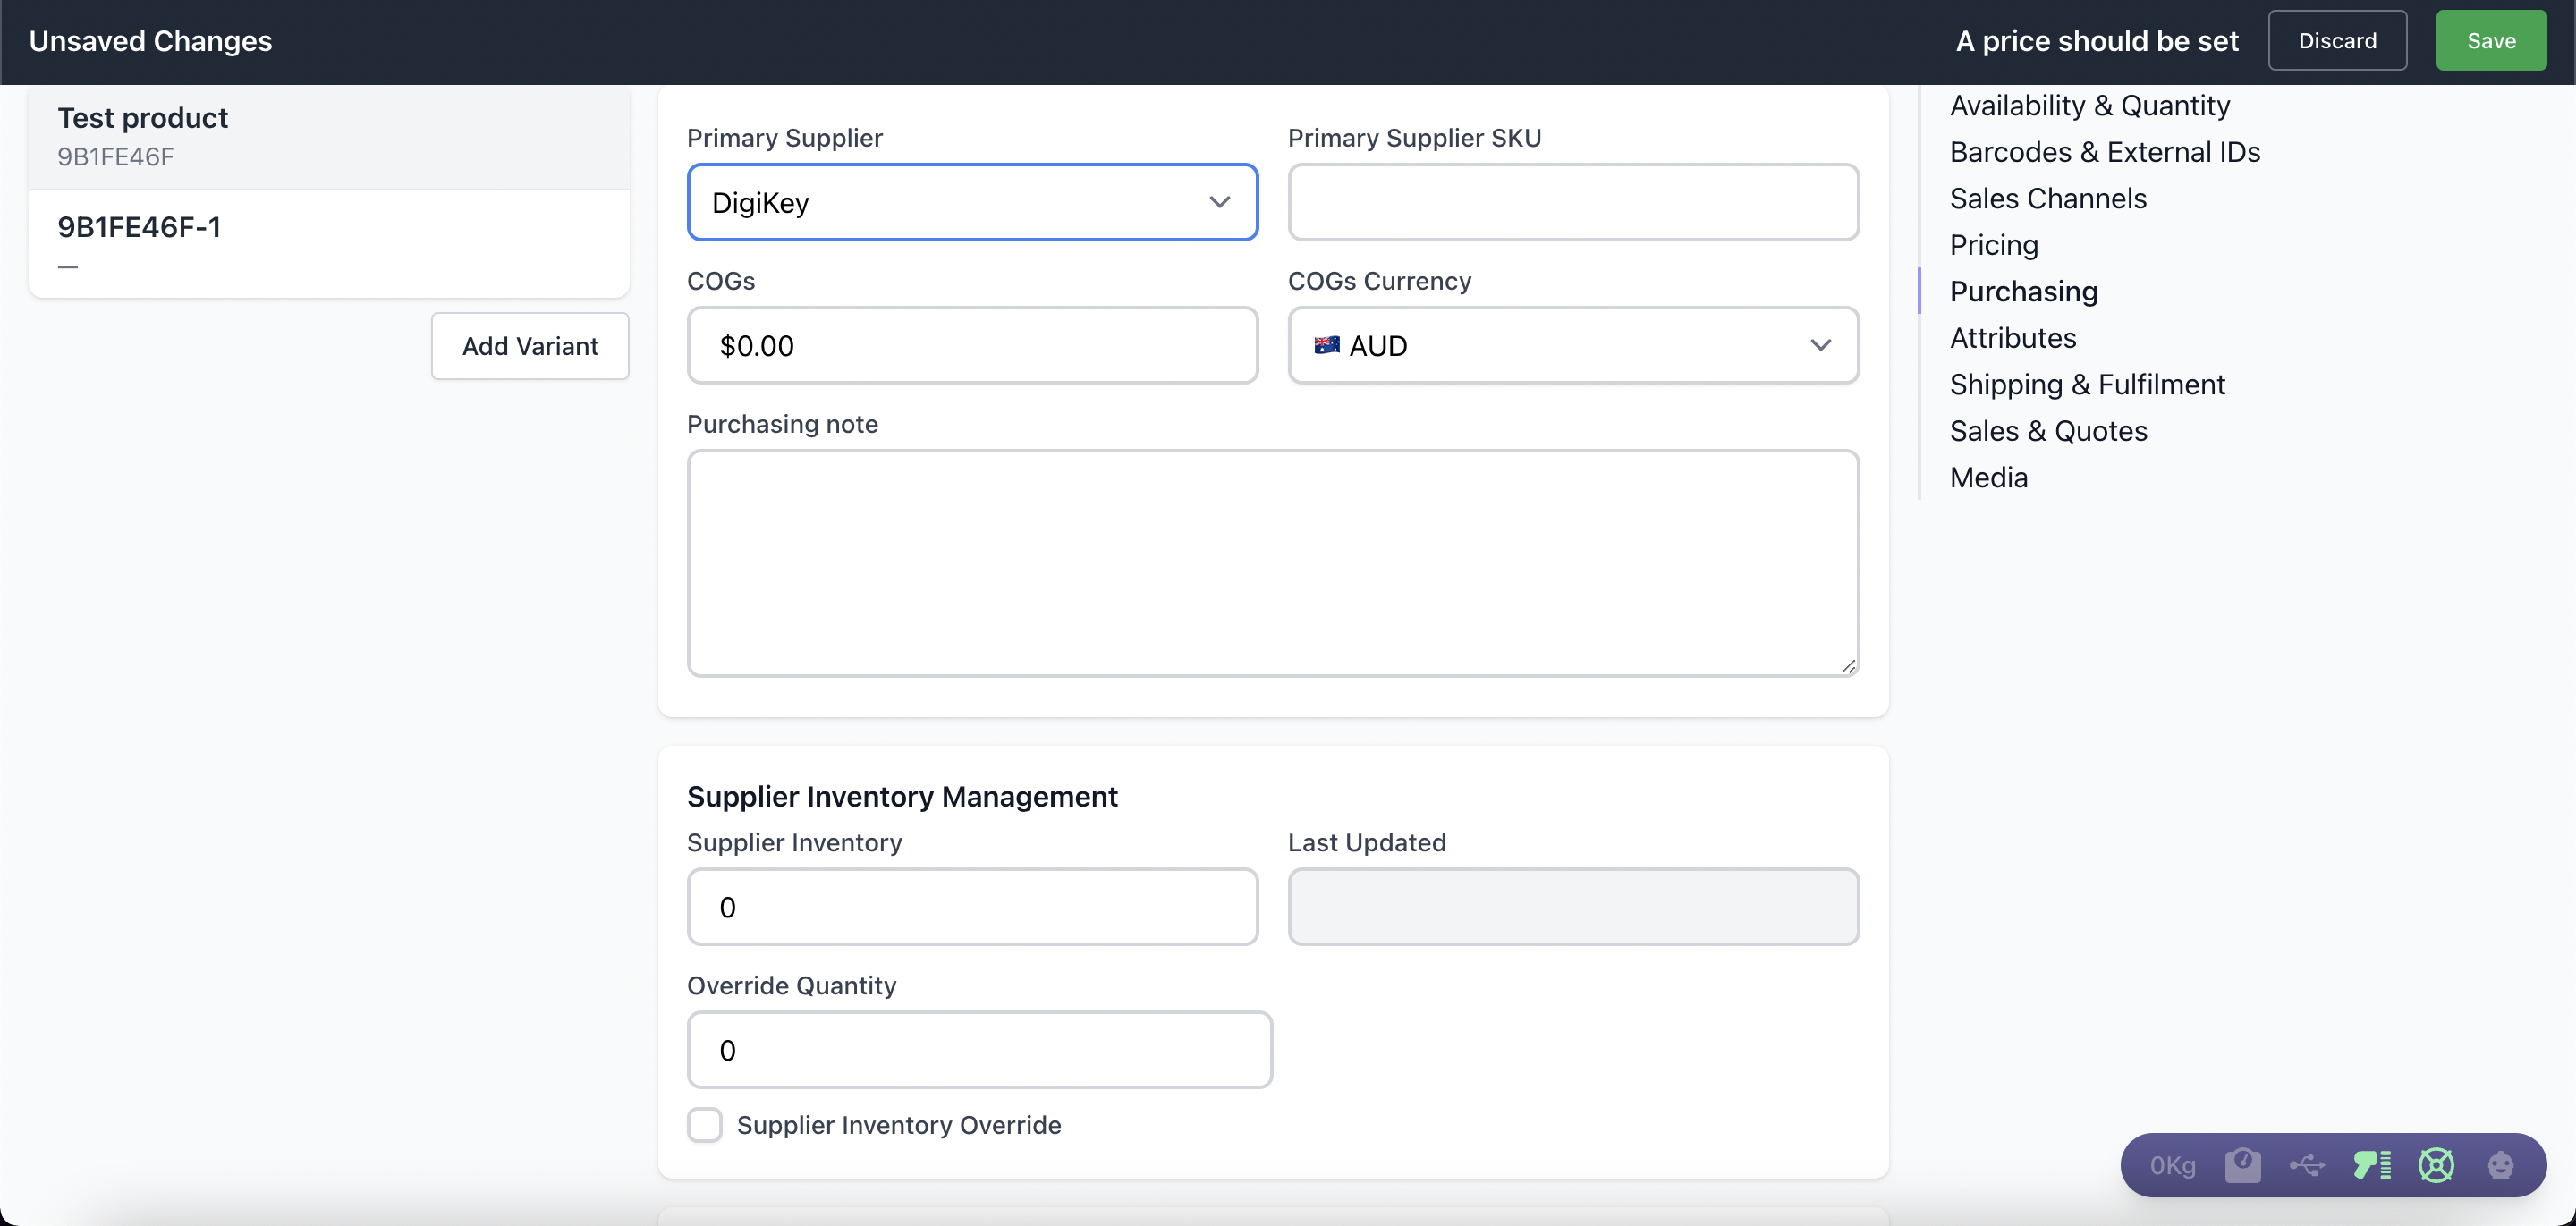2576x1226 pixels.
Task: Click the green crosshair target icon
Action: pyautogui.click(x=2436, y=1165)
